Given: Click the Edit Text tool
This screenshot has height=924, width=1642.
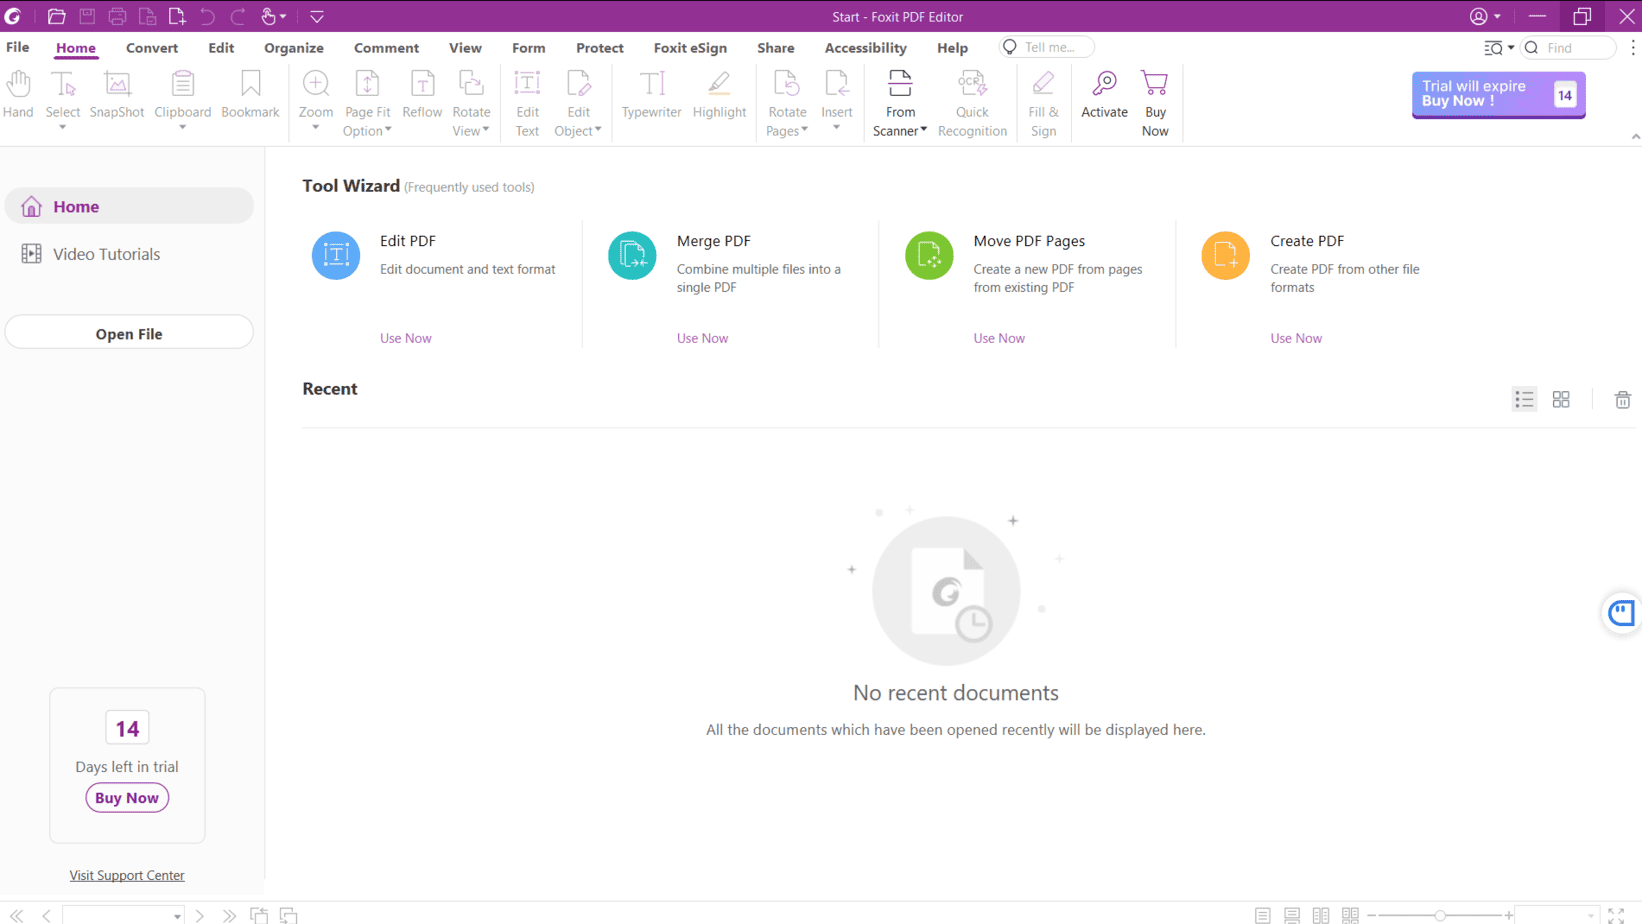Looking at the screenshot, I should pyautogui.click(x=527, y=104).
